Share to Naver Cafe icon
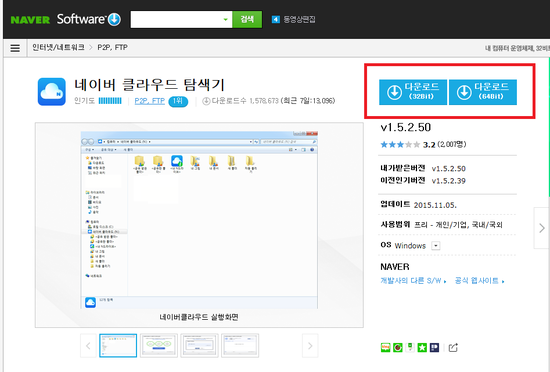The width and height of the screenshot is (550, 372). [x=398, y=347]
